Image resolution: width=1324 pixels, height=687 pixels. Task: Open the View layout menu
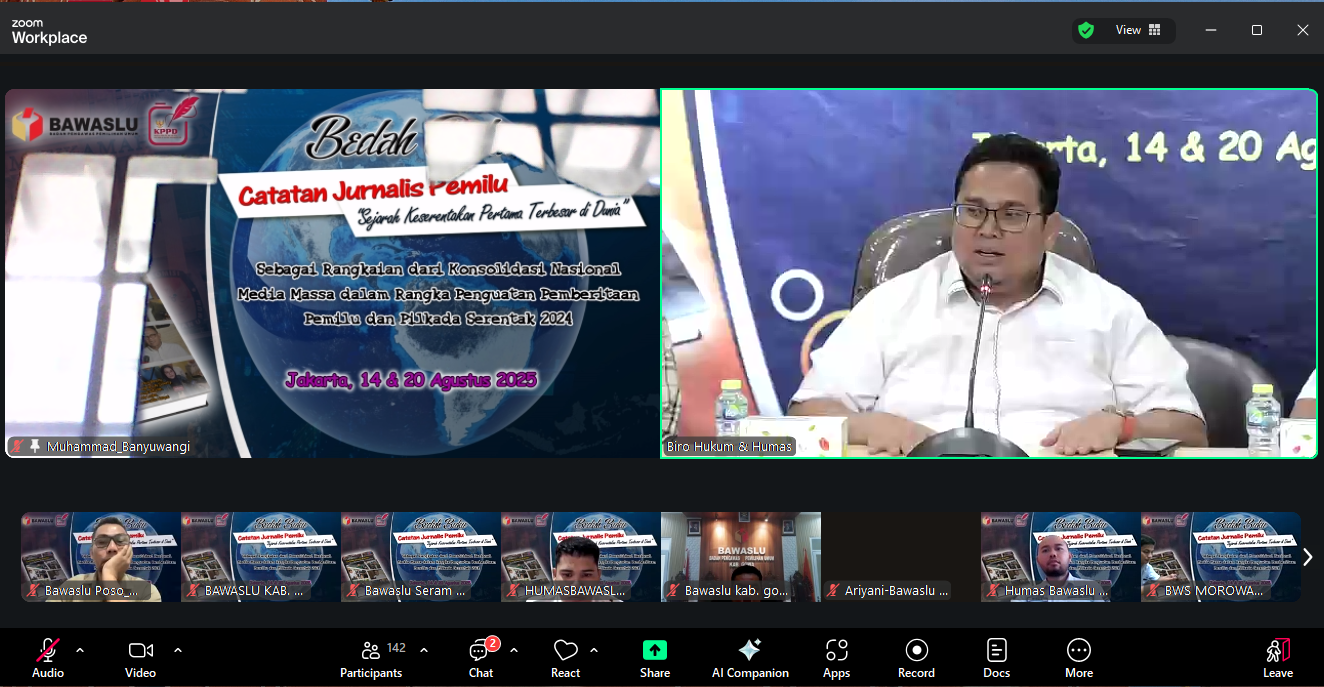click(1138, 30)
